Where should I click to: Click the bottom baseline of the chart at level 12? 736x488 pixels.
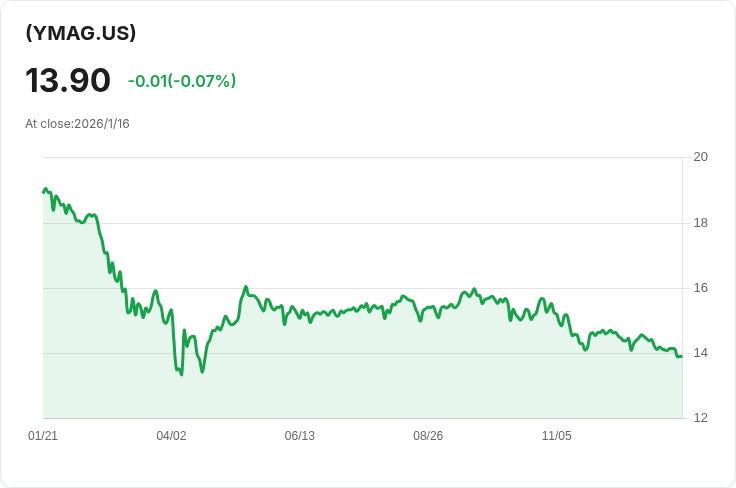pyautogui.click(x=360, y=418)
